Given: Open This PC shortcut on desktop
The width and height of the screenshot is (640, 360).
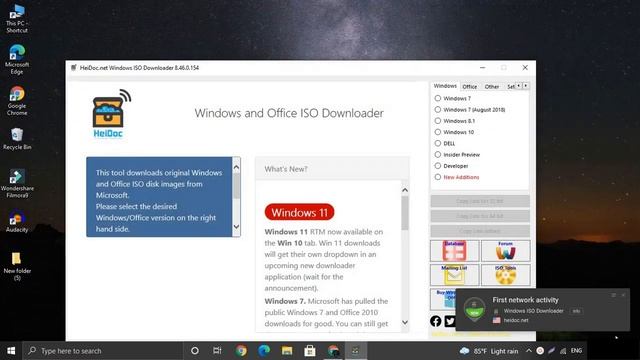Looking at the screenshot, I should pos(17,18).
